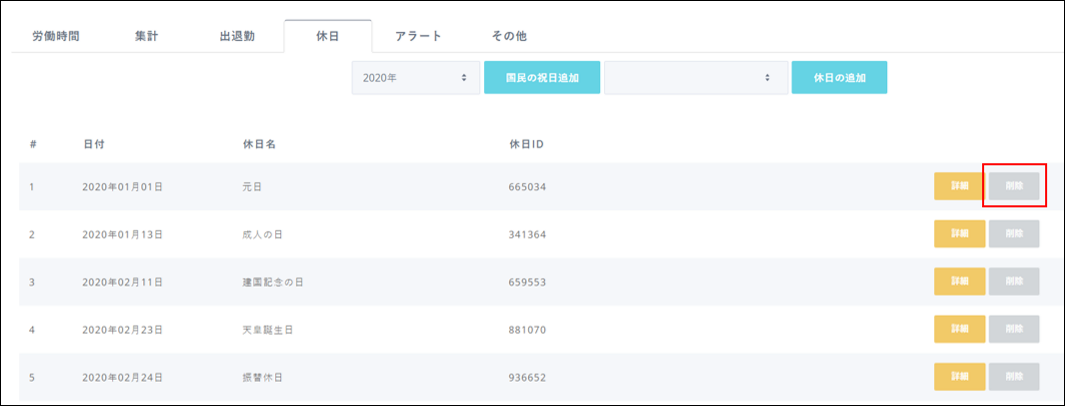Open 詳細 for 建国記念の日
The height and width of the screenshot is (406, 1065).
click(959, 282)
